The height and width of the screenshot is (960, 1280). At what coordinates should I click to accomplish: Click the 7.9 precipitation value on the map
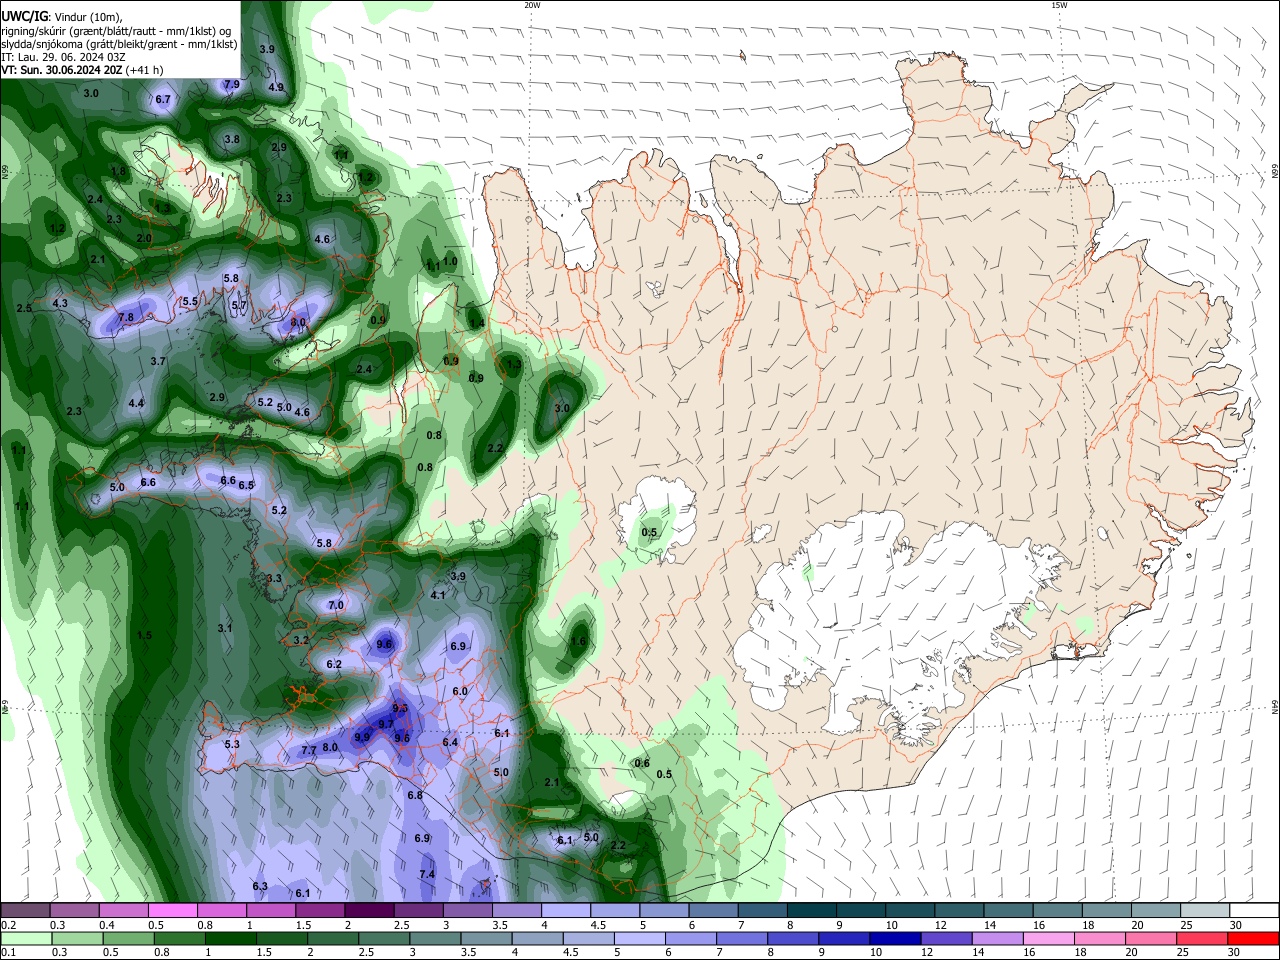[232, 84]
